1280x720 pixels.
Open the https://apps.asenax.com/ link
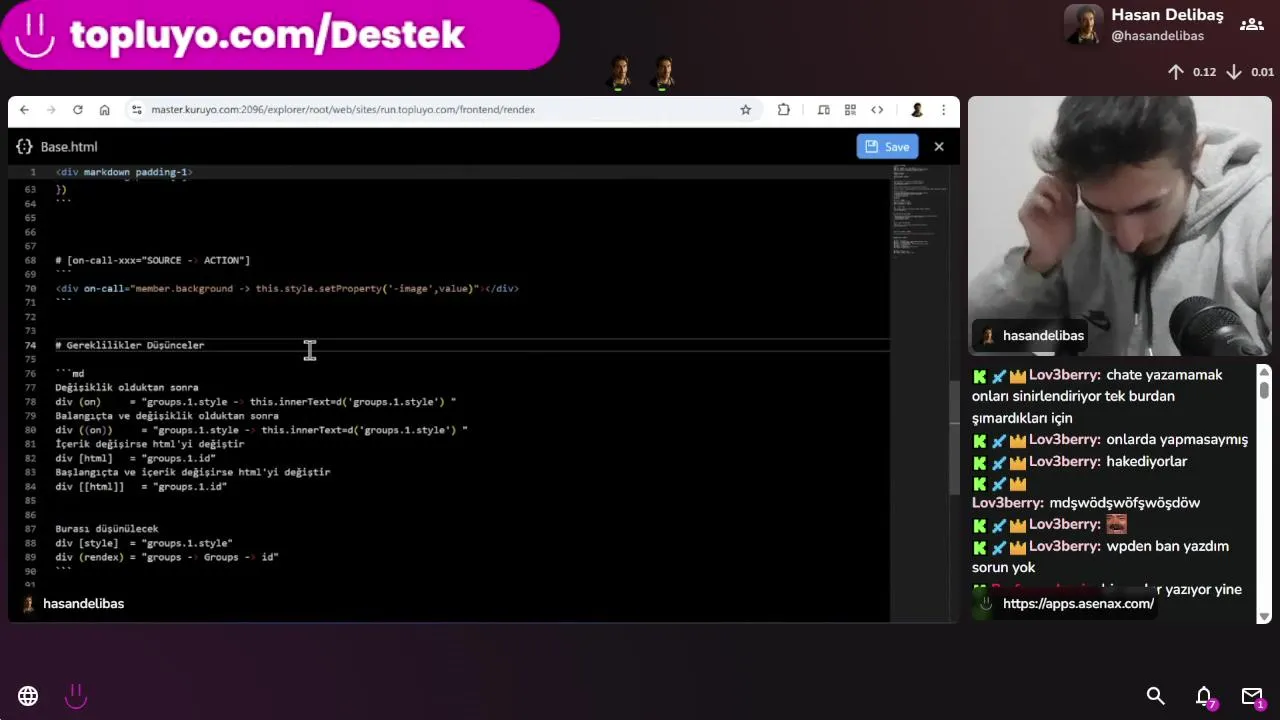(1078, 604)
